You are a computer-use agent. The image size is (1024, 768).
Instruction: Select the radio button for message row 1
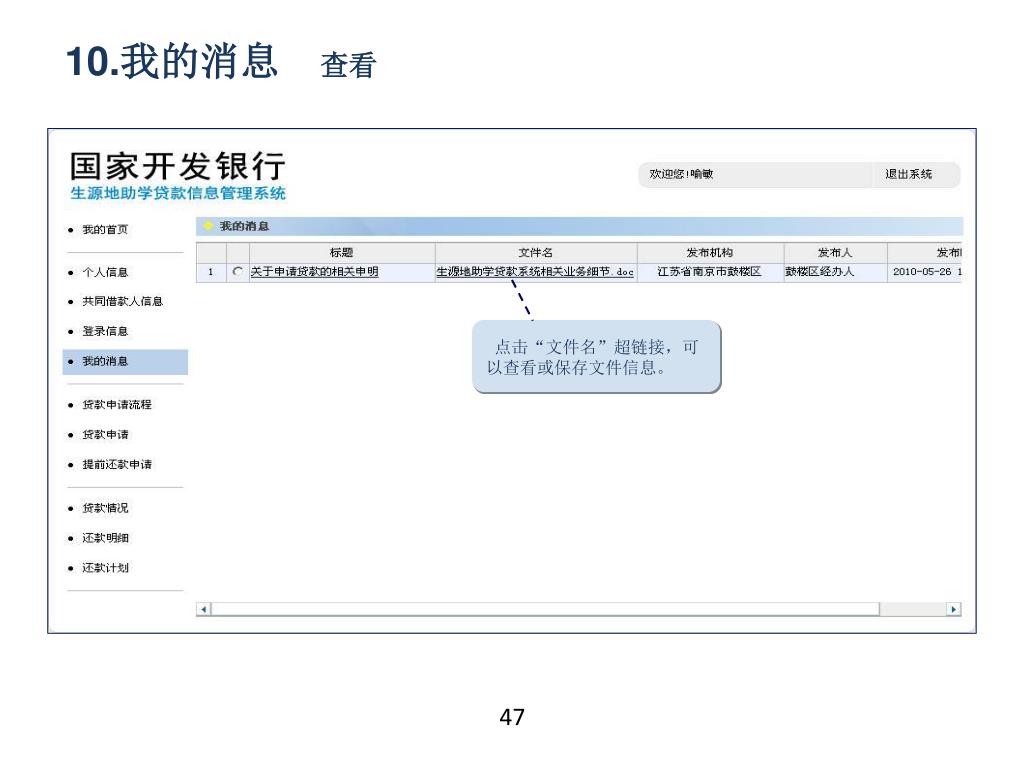238,271
